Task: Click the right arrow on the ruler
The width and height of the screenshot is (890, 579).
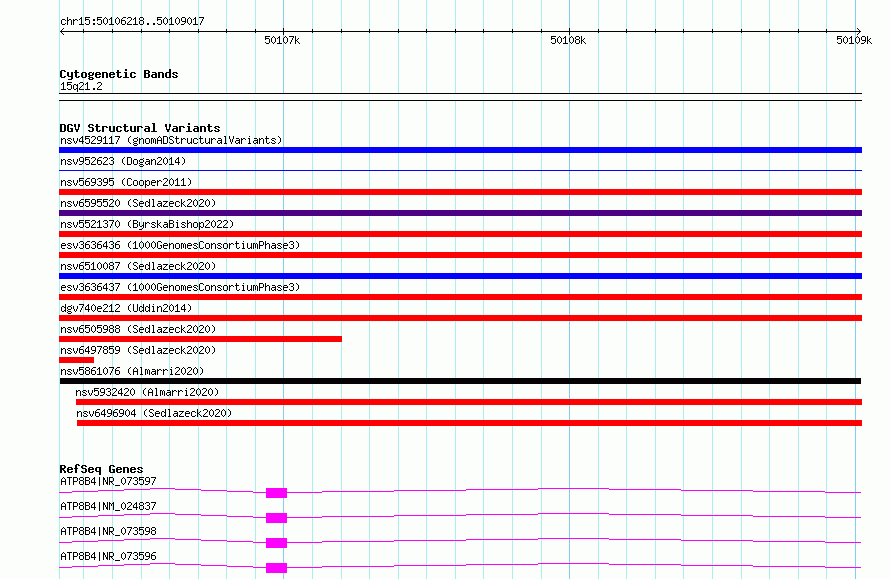Action: (859, 31)
